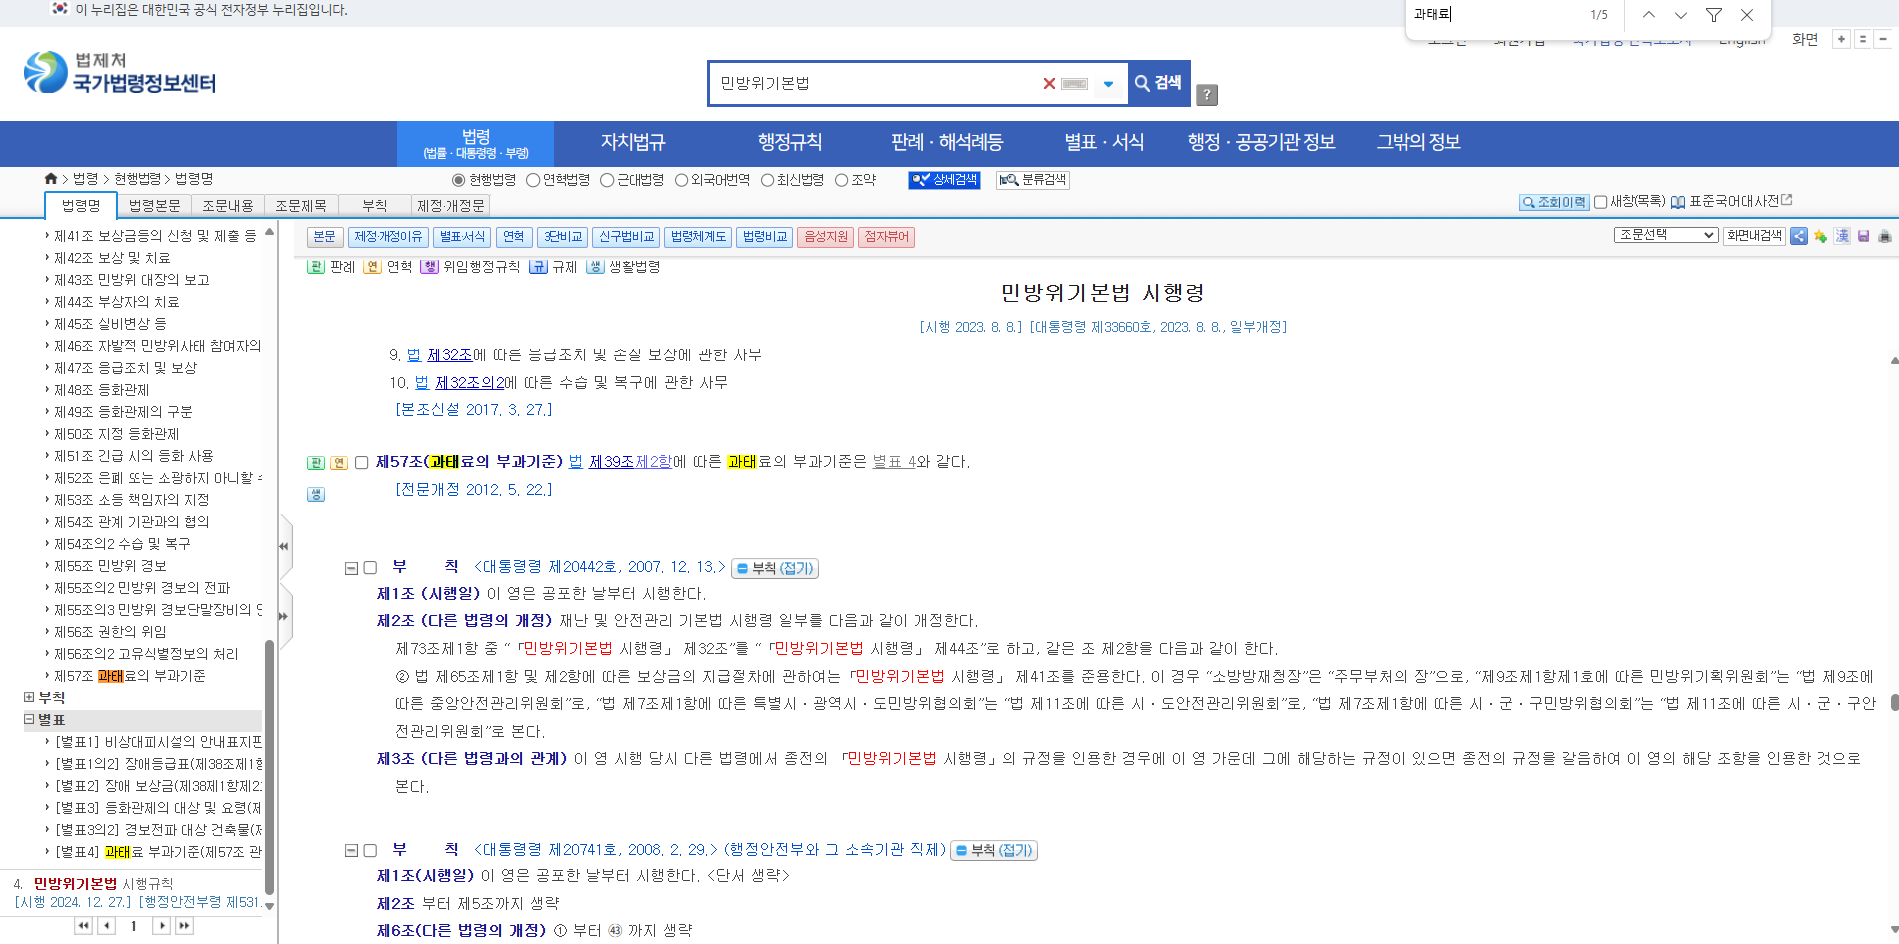Select the 연혁법령 radio button

point(535,180)
